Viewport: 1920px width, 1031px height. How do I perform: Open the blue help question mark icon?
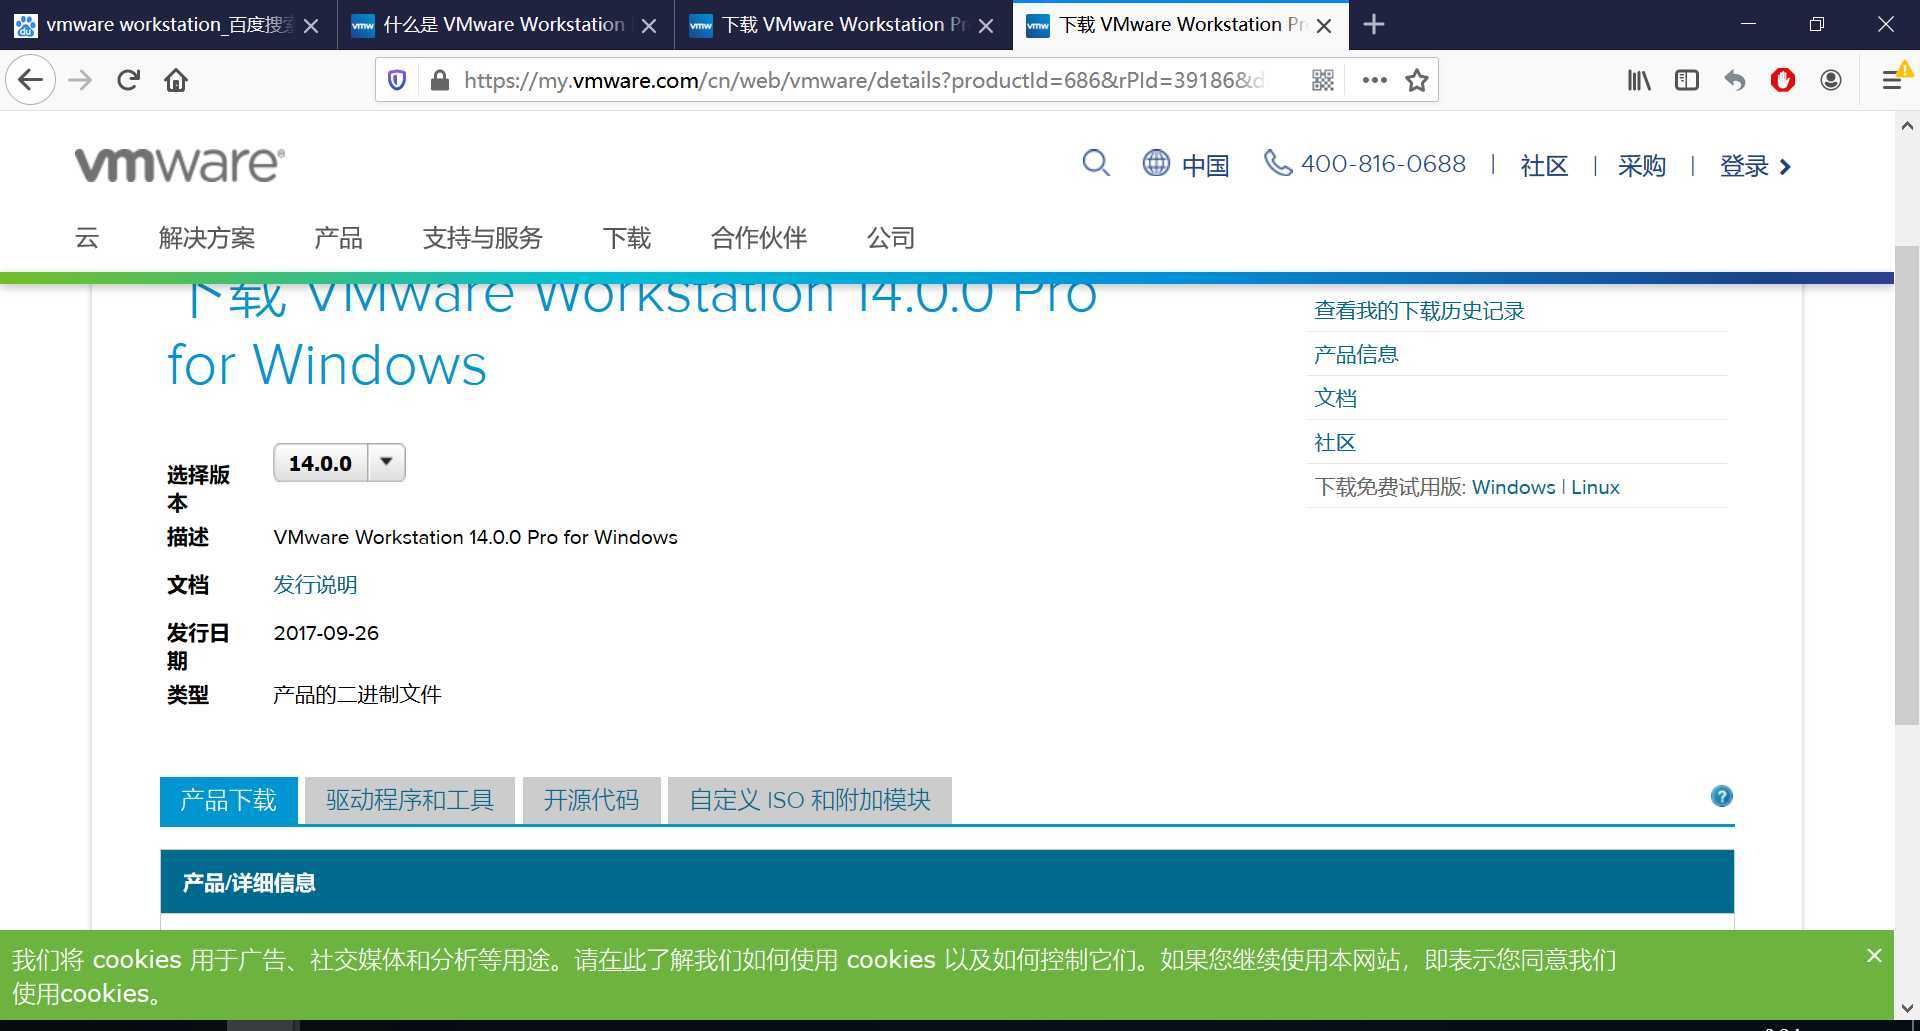click(1721, 796)
